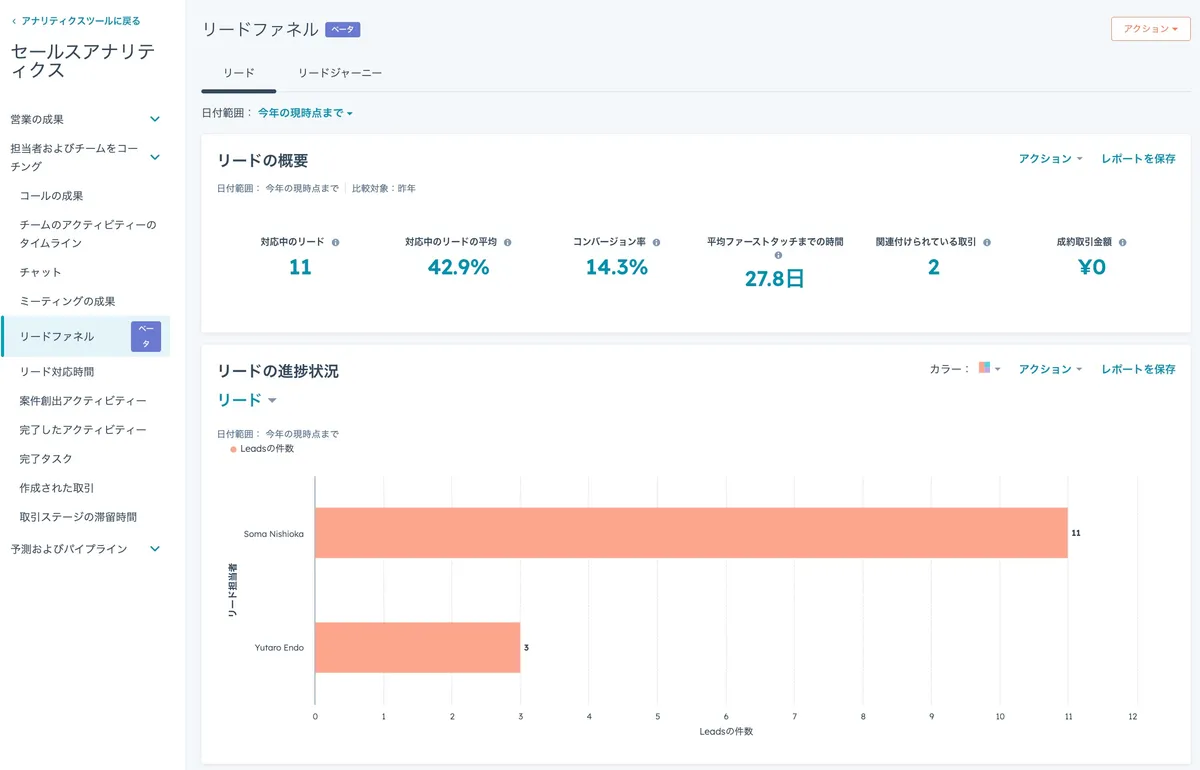Click the orange アクション button top right

[x=1150, y=29]
